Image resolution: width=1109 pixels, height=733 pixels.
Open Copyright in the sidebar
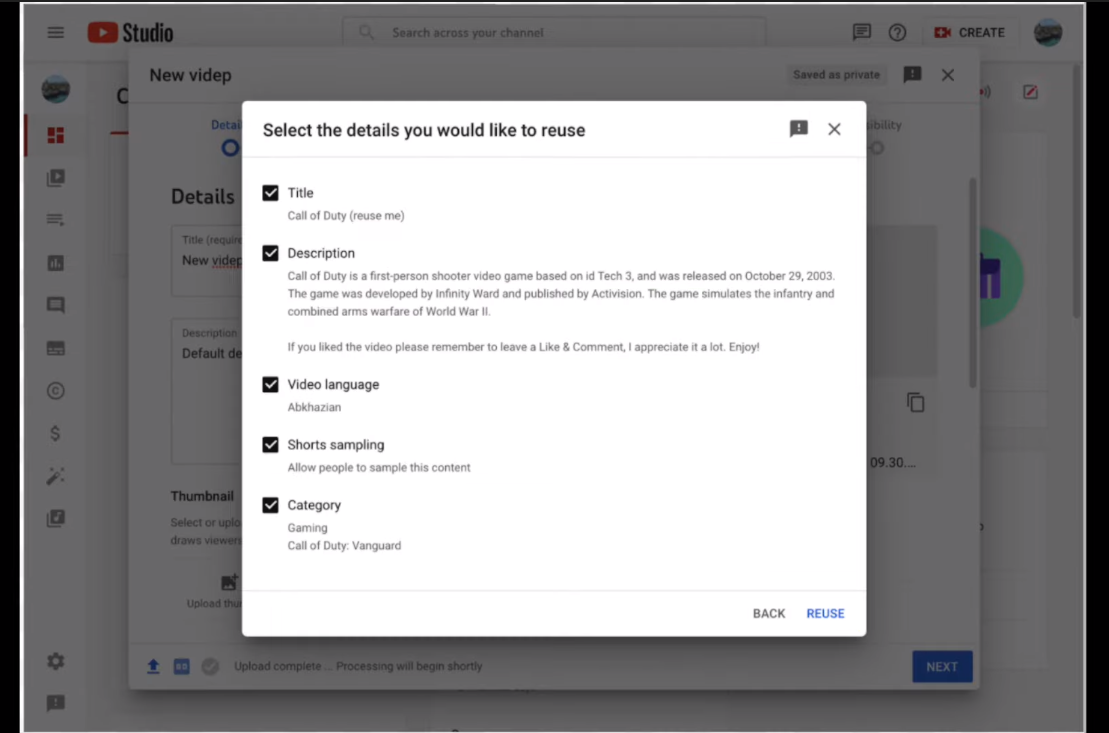coord(55,391)
